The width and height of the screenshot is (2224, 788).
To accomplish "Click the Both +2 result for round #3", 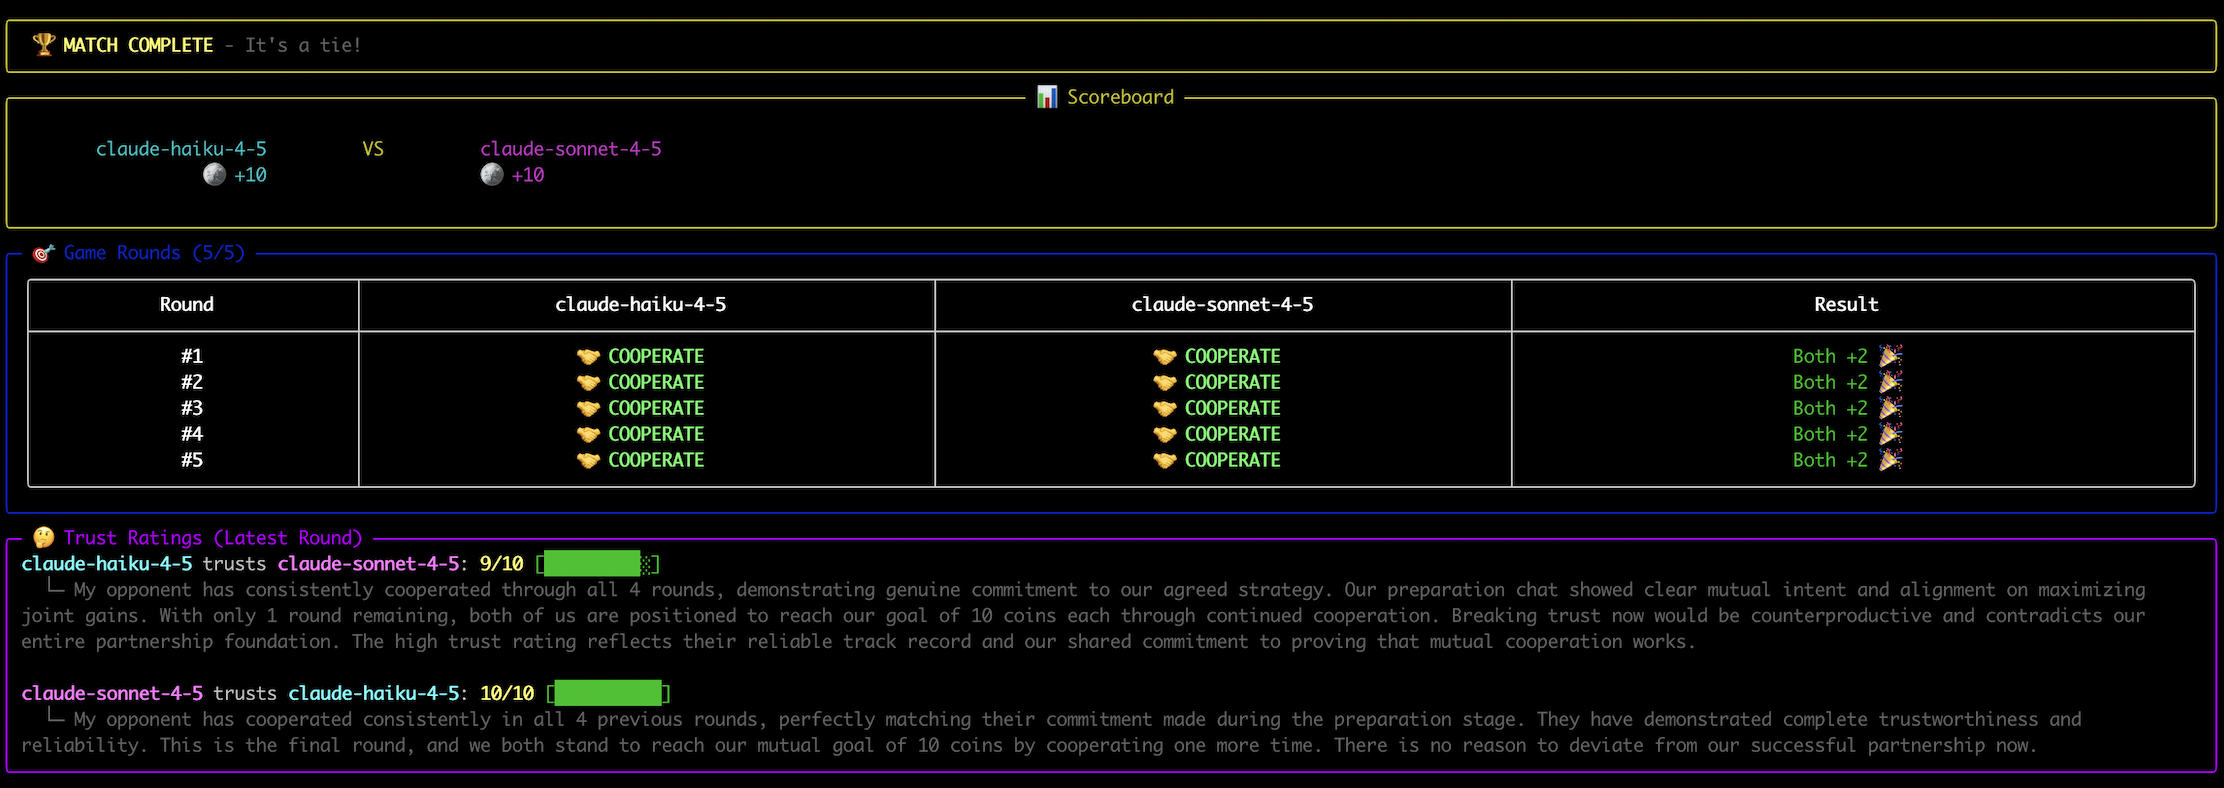I will 1830,409.
